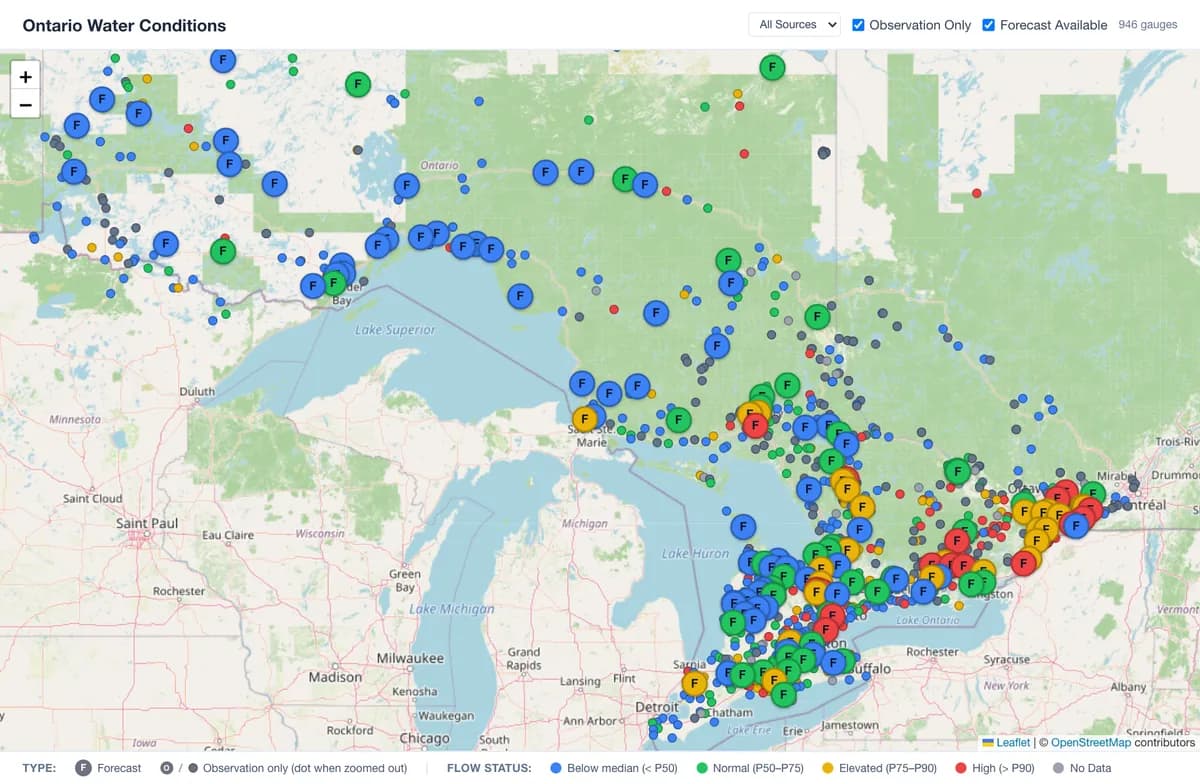Click the 'Syracuse' city label
Image resolution: width=1200 pixels, height=784 pixels.
(x=1006, y=660)
